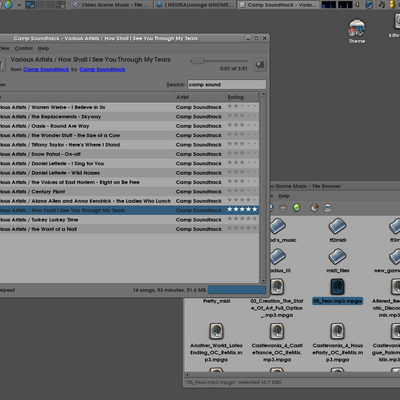
Task: Select song 'Daniel Letterle - I Sing for You'
Action: coord(129,163)
